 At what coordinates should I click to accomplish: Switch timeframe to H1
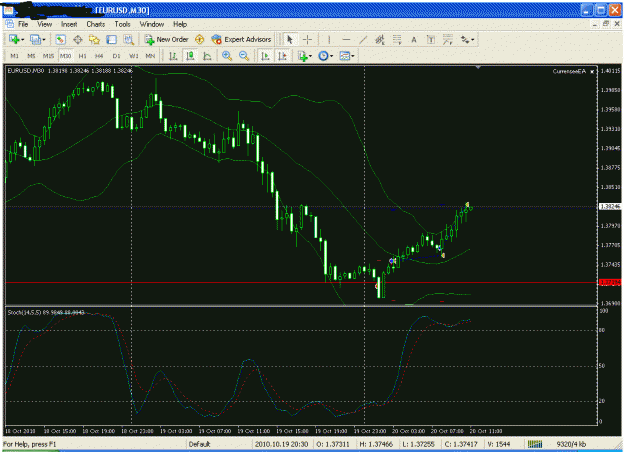tap(83, 56)
